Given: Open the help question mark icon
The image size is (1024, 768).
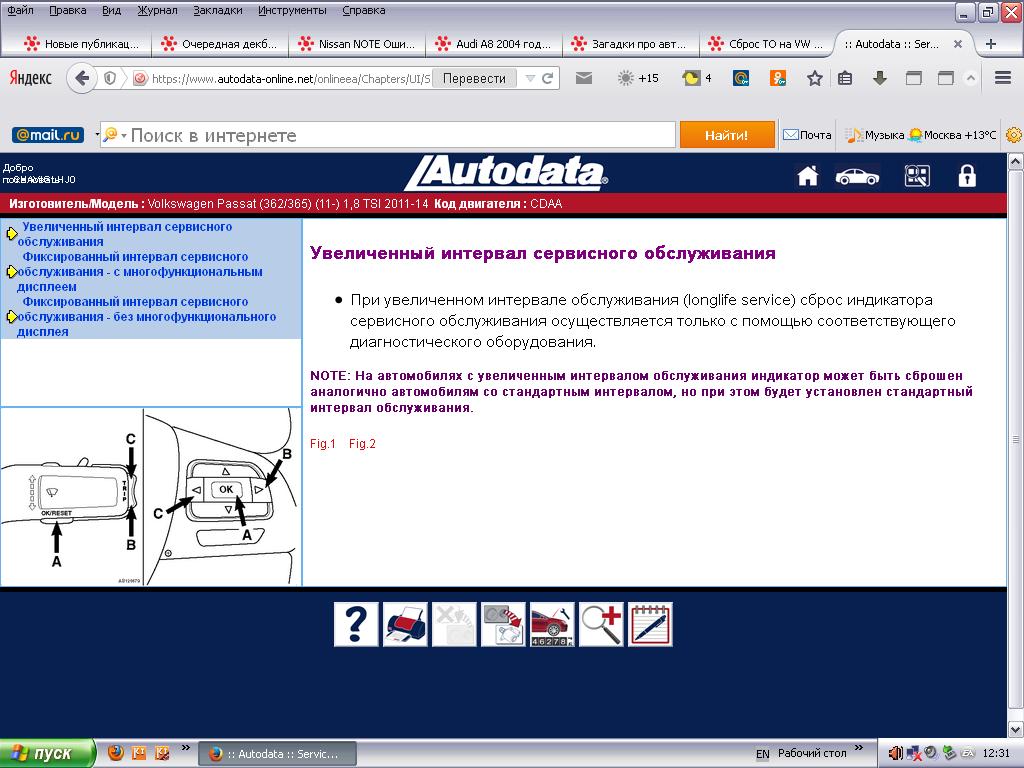Looking at the screenshot, I should (356, 624).
